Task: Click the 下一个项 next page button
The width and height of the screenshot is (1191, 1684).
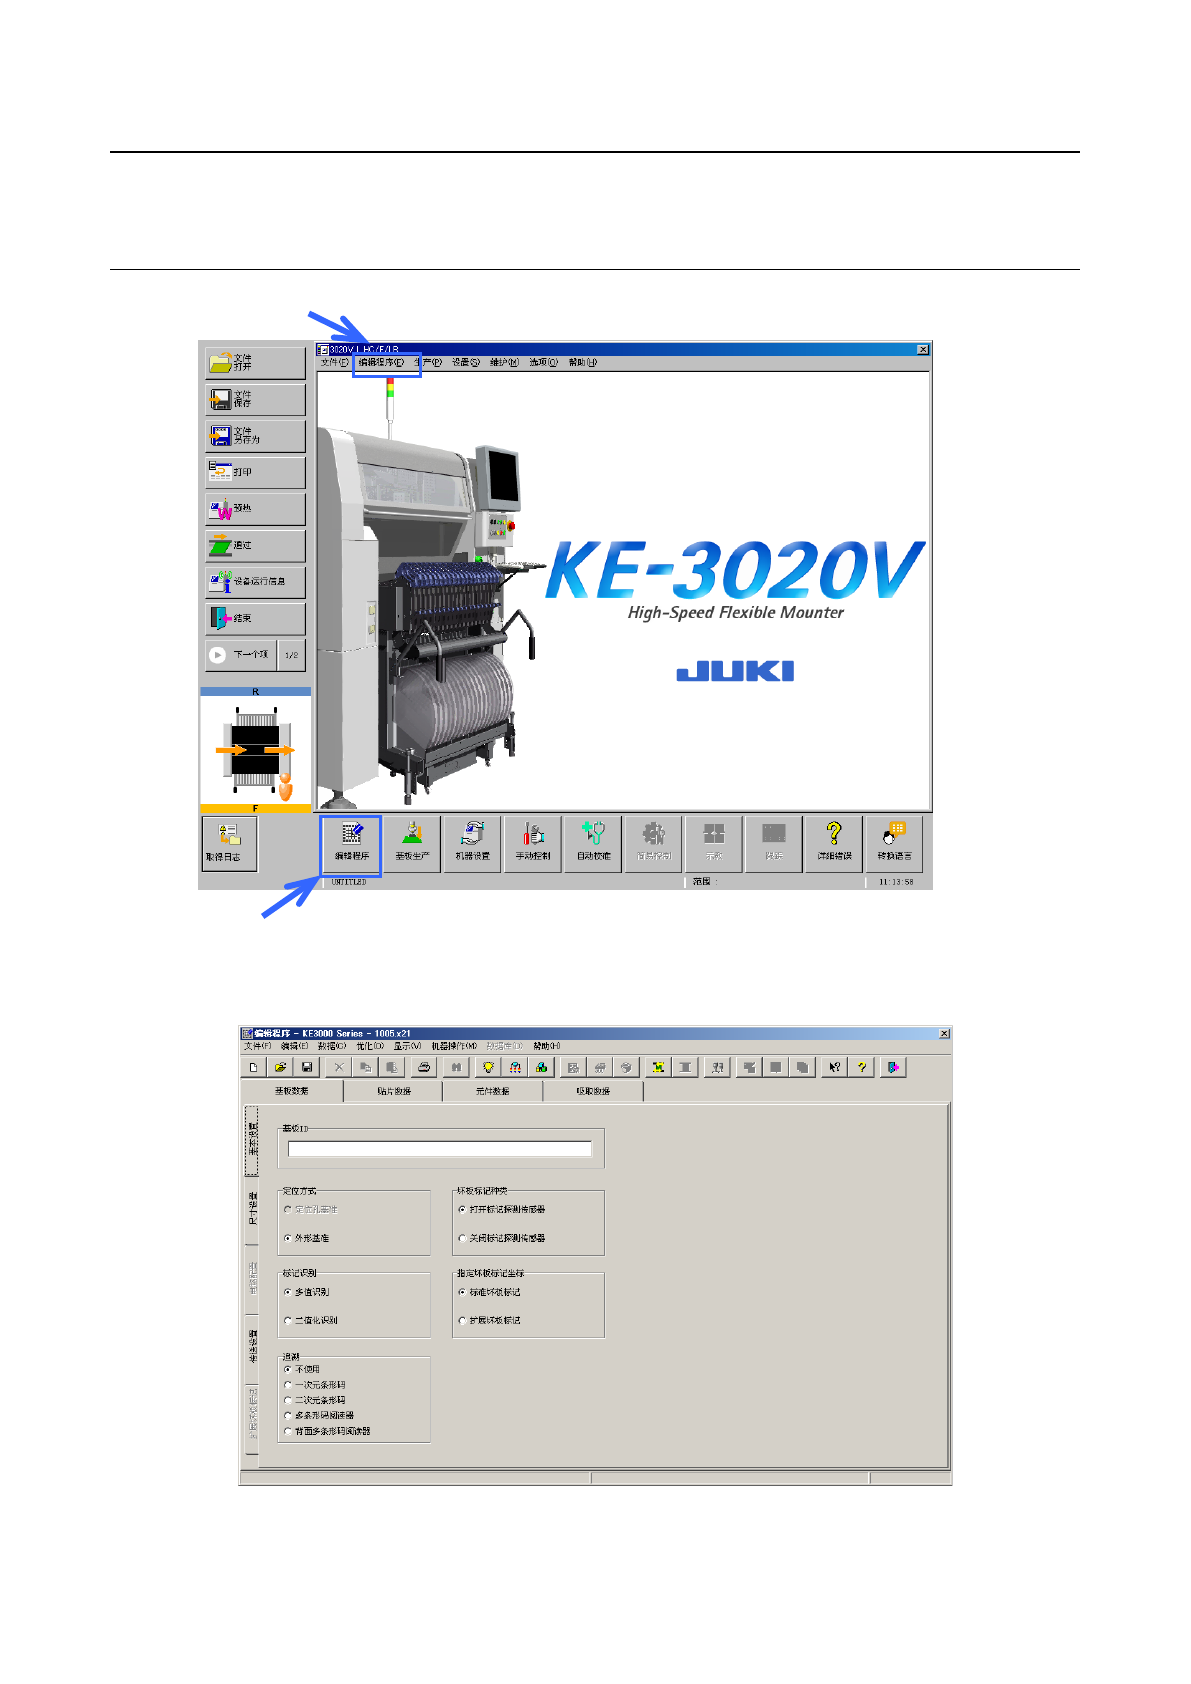Action: coord(240,655)
